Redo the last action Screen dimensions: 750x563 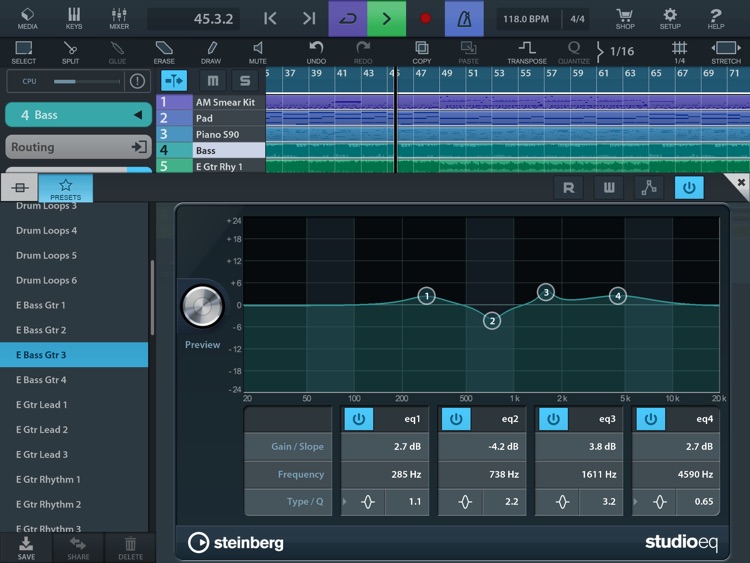363,52
